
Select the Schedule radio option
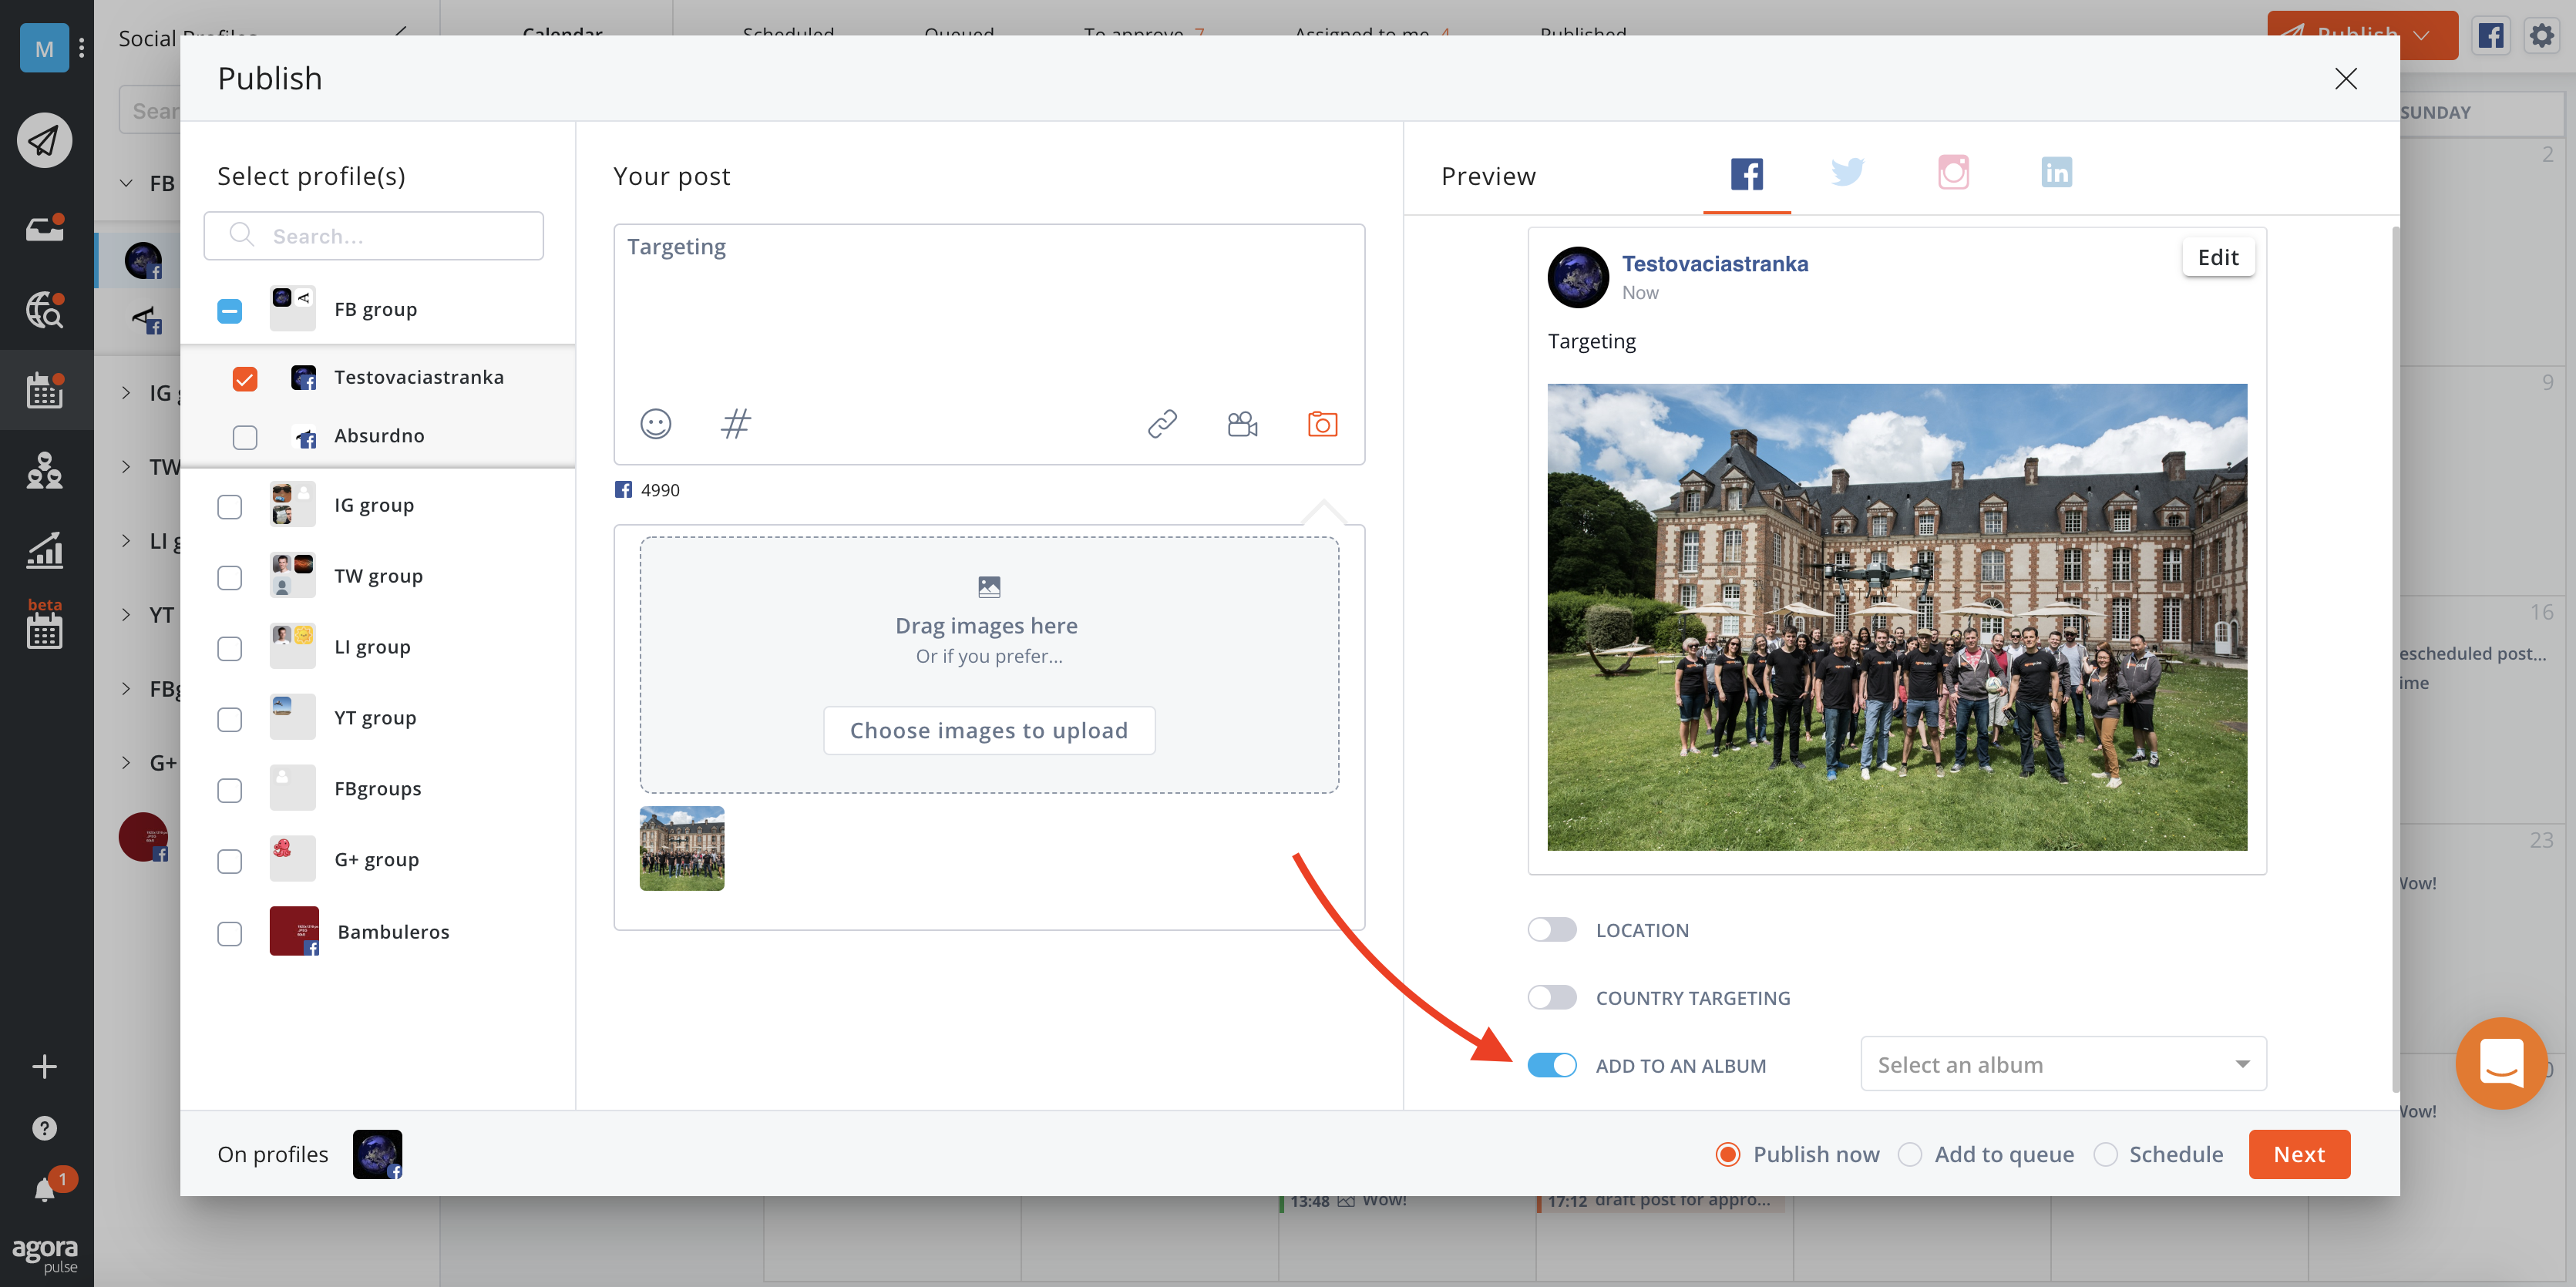click(2106, 1155)
